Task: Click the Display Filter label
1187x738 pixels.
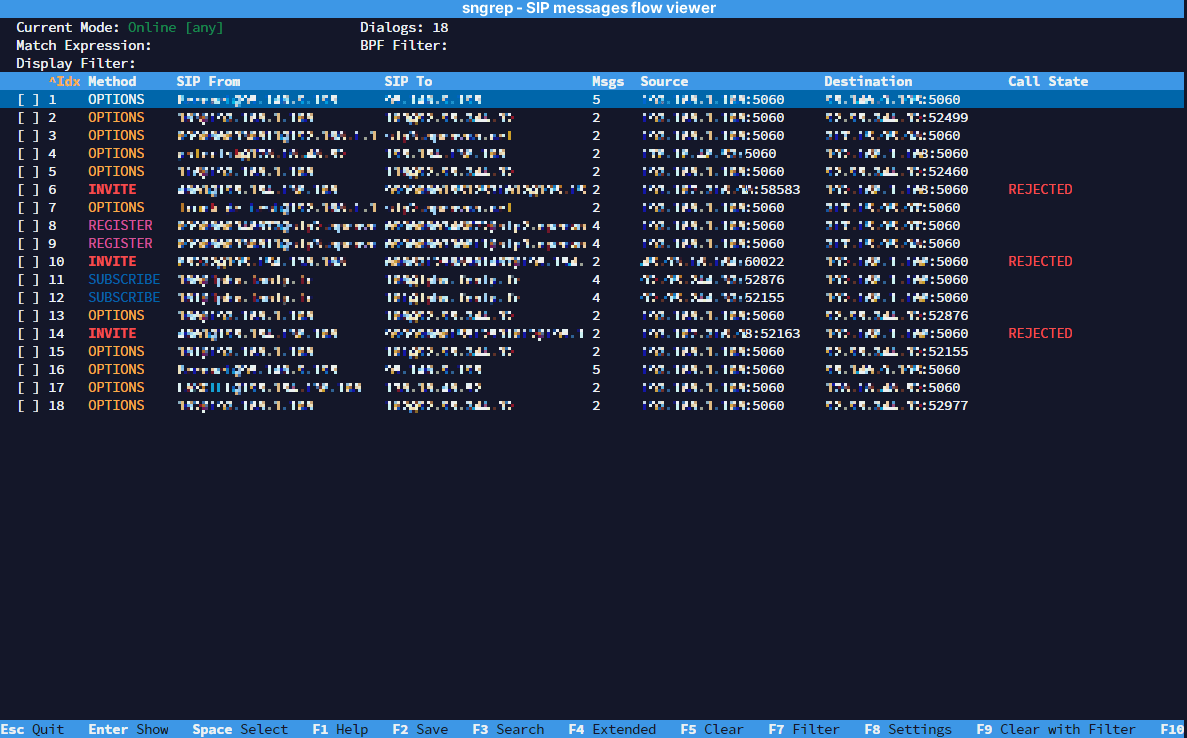Action: tap(76, 64)
